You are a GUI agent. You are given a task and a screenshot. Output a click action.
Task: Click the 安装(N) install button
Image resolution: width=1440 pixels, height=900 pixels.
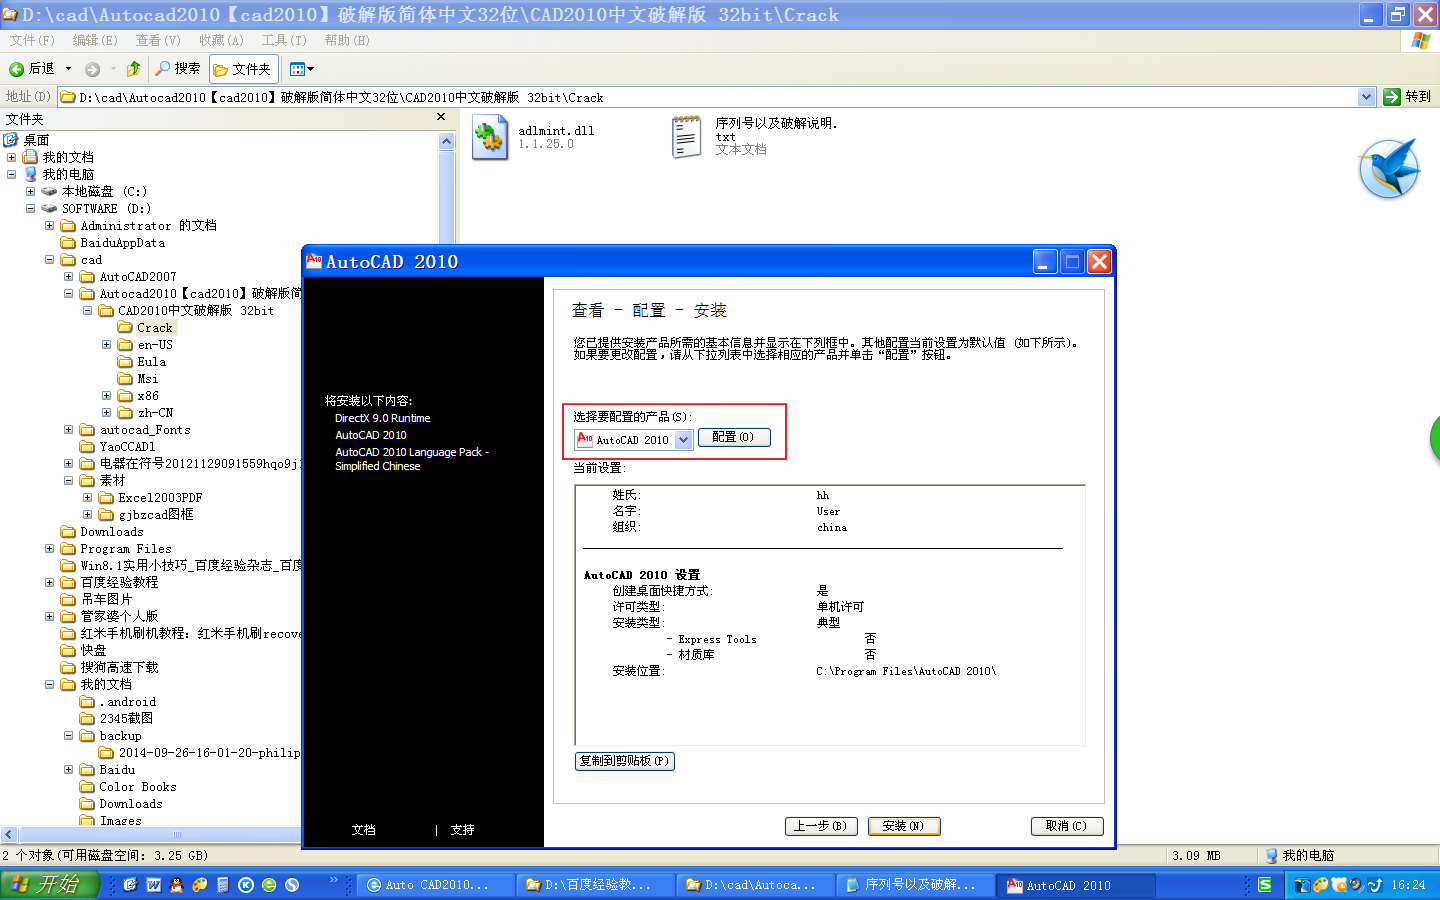[904, 826]
